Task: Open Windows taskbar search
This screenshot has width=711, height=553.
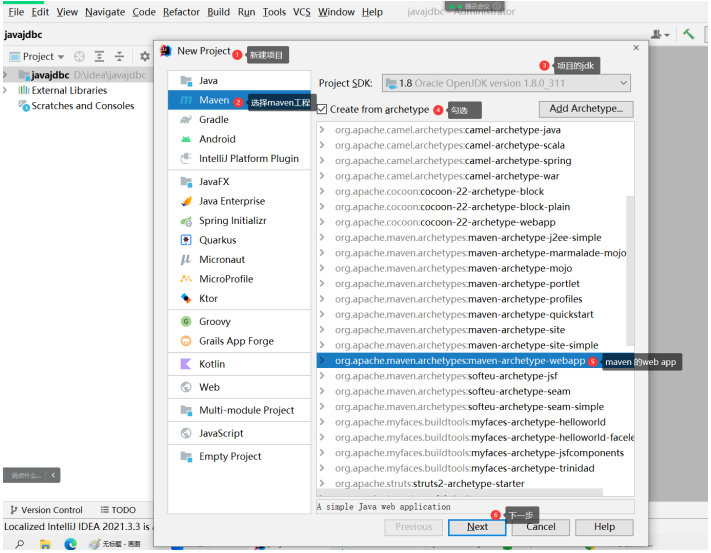Action: pyautogui.click(x=20, y=544)
